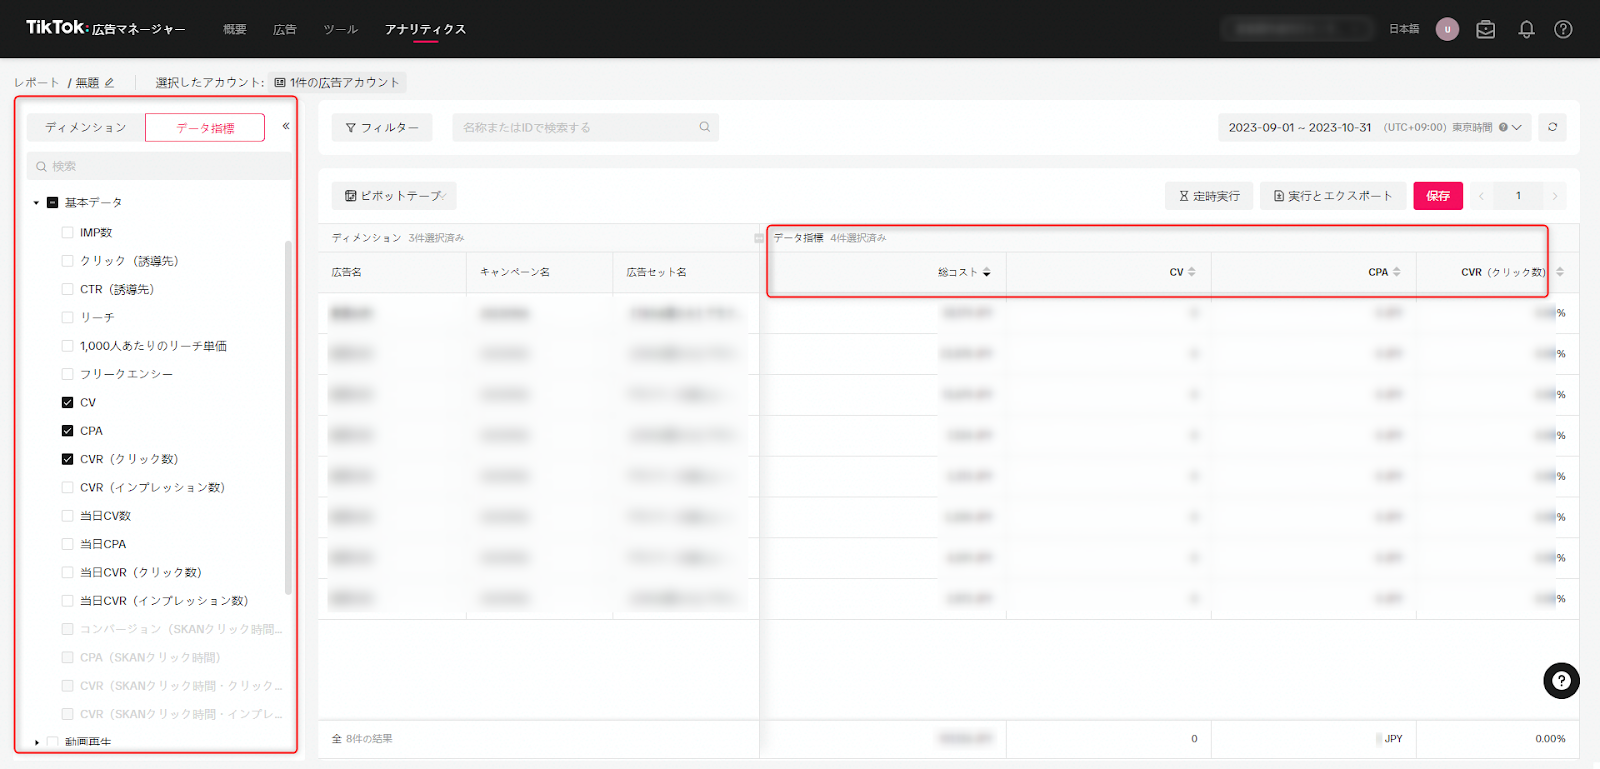Collapse the left panel with double-chevron icon
Screen dimensions: 1600x769
[286, 126]
